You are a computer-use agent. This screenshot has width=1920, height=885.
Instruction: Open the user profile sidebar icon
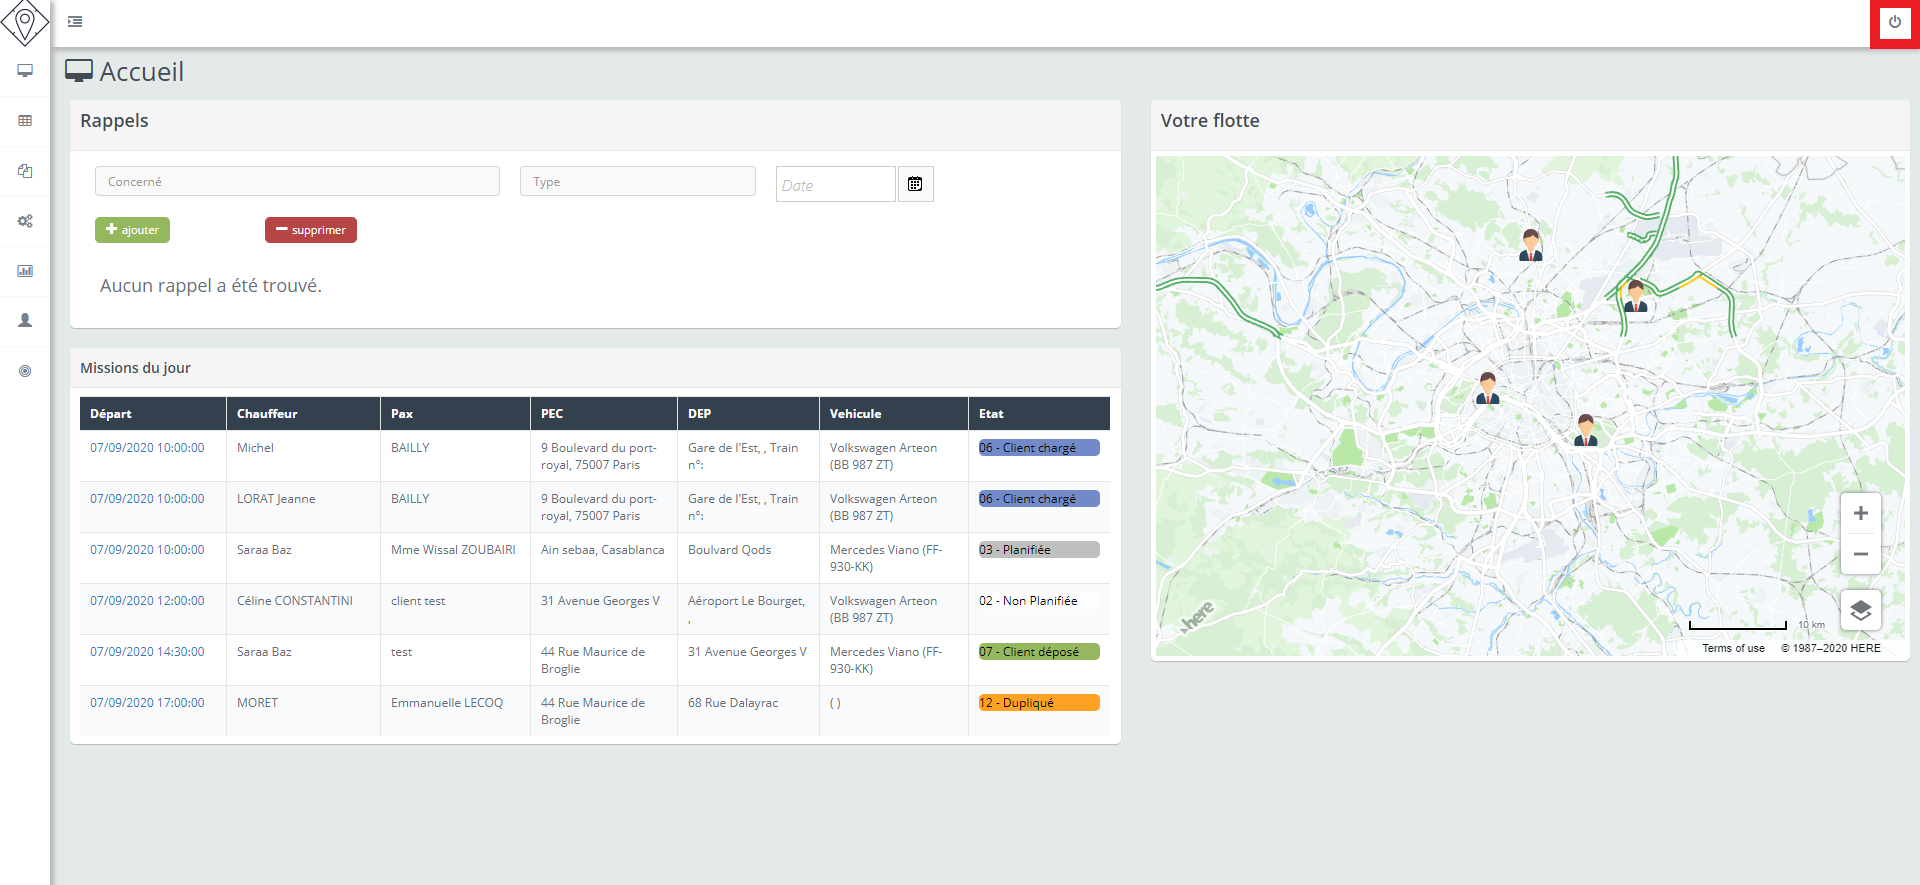[25, 321]
